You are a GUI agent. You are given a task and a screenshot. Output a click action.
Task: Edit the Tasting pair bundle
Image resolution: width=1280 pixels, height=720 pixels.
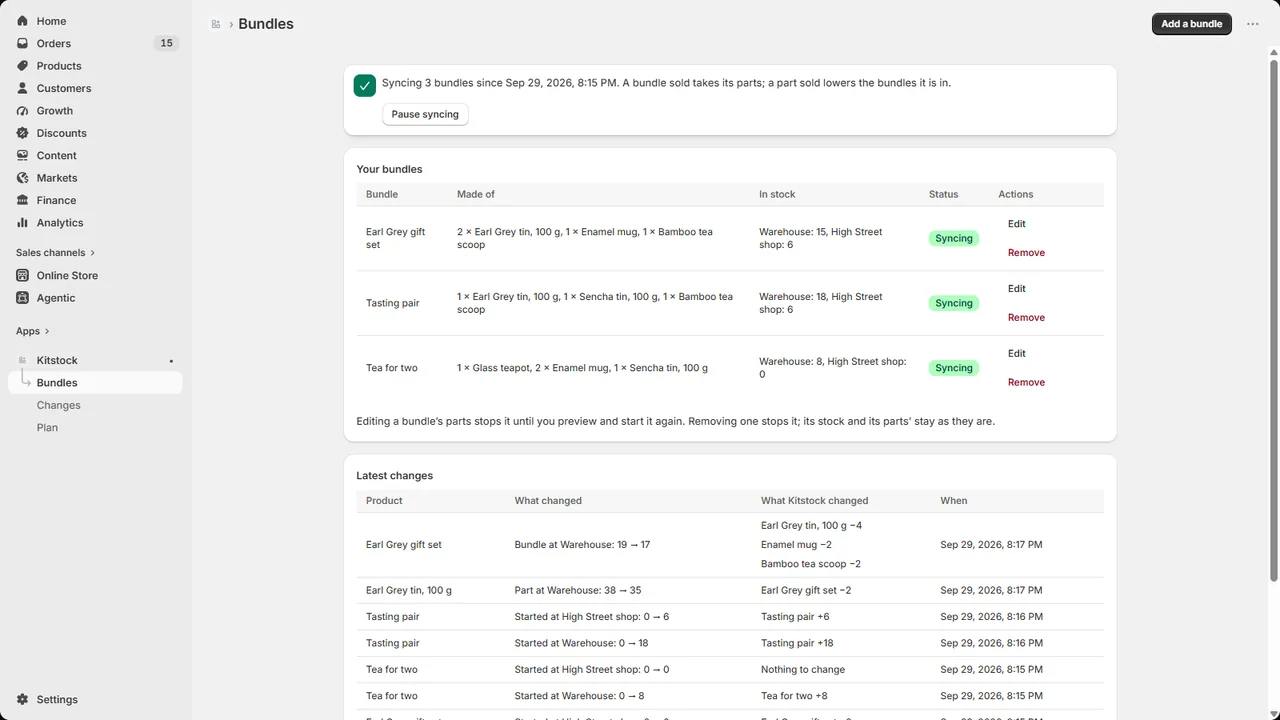pos(1017,289)
